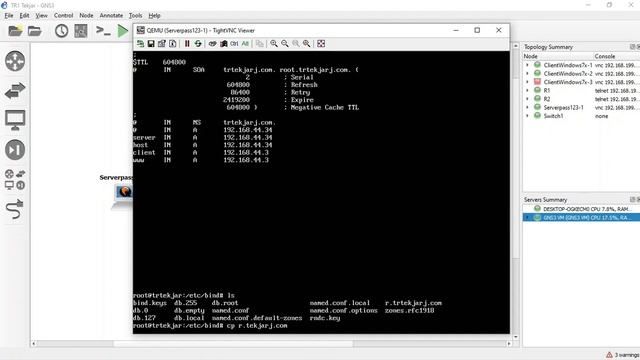The height and width of the screenshot is (360, 640).
Task: Select Switch1 in Topology Summary
Action: click(x=582, y=116)
